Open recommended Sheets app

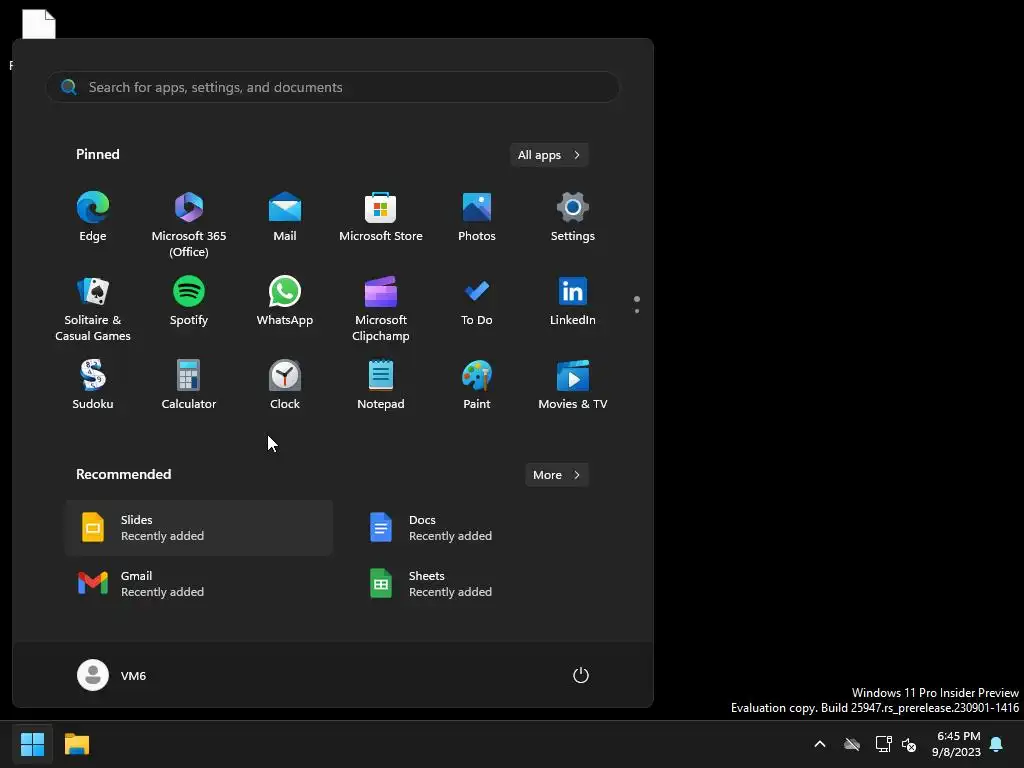487,584
